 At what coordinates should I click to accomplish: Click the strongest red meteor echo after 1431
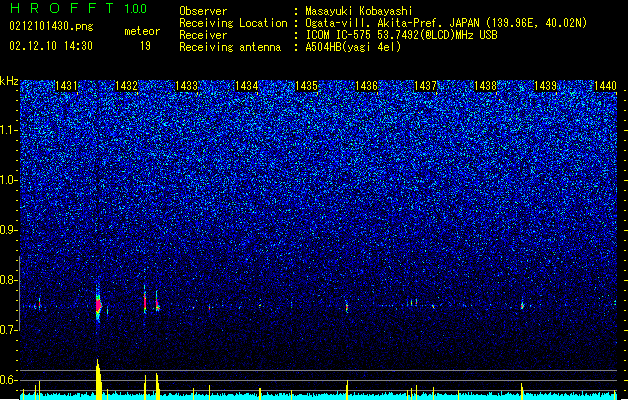pyautogui.click(x=98, y=306)
